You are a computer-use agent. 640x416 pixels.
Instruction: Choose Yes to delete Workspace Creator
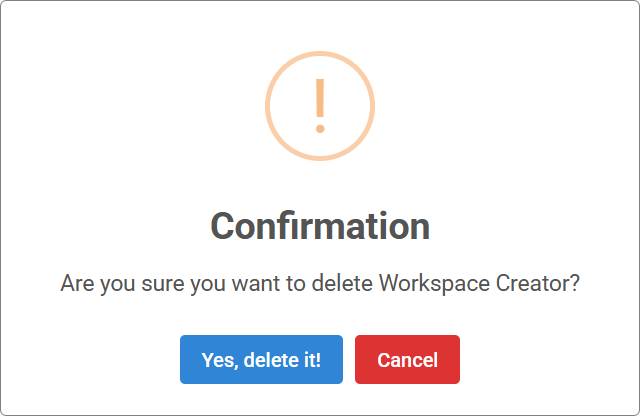pos(261,359)
